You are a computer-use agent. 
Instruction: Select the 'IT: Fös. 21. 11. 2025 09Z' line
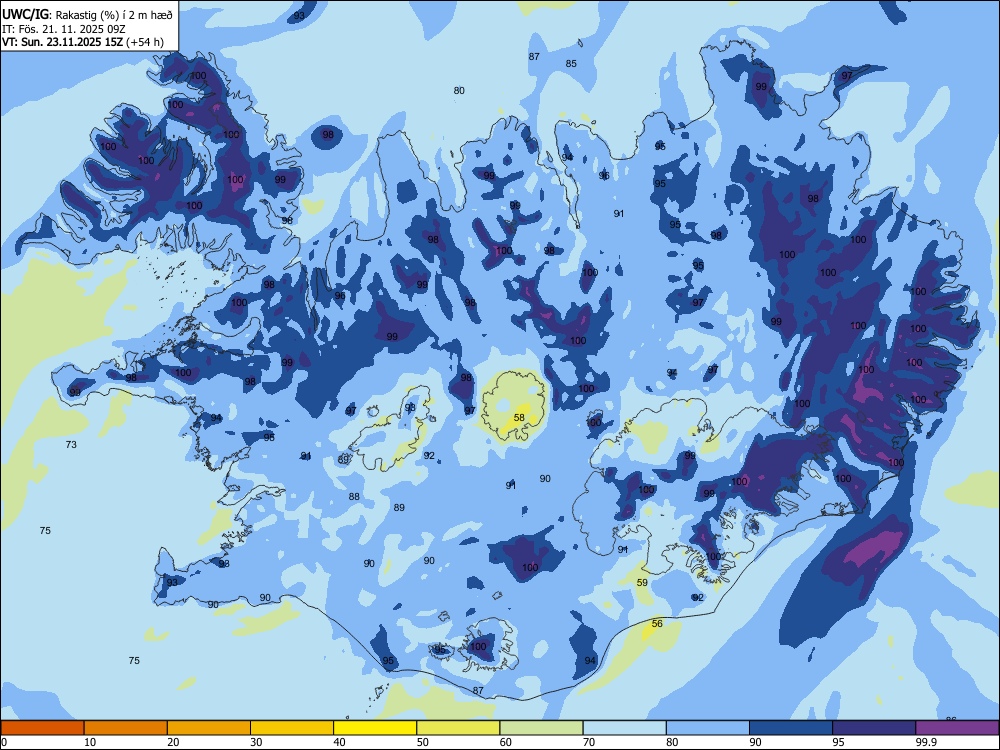(x=64, y=29)
